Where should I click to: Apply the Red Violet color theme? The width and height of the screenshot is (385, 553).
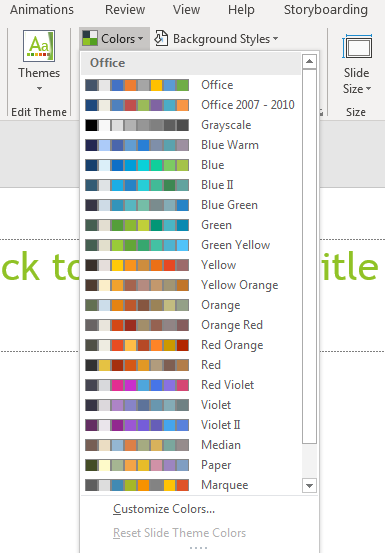(190, 385)
